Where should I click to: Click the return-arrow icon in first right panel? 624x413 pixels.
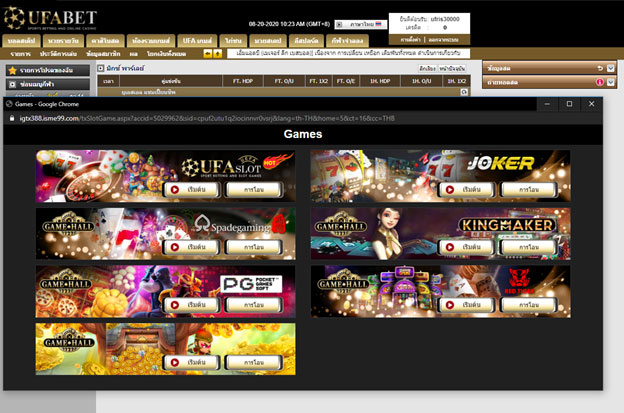pos(600,68)
